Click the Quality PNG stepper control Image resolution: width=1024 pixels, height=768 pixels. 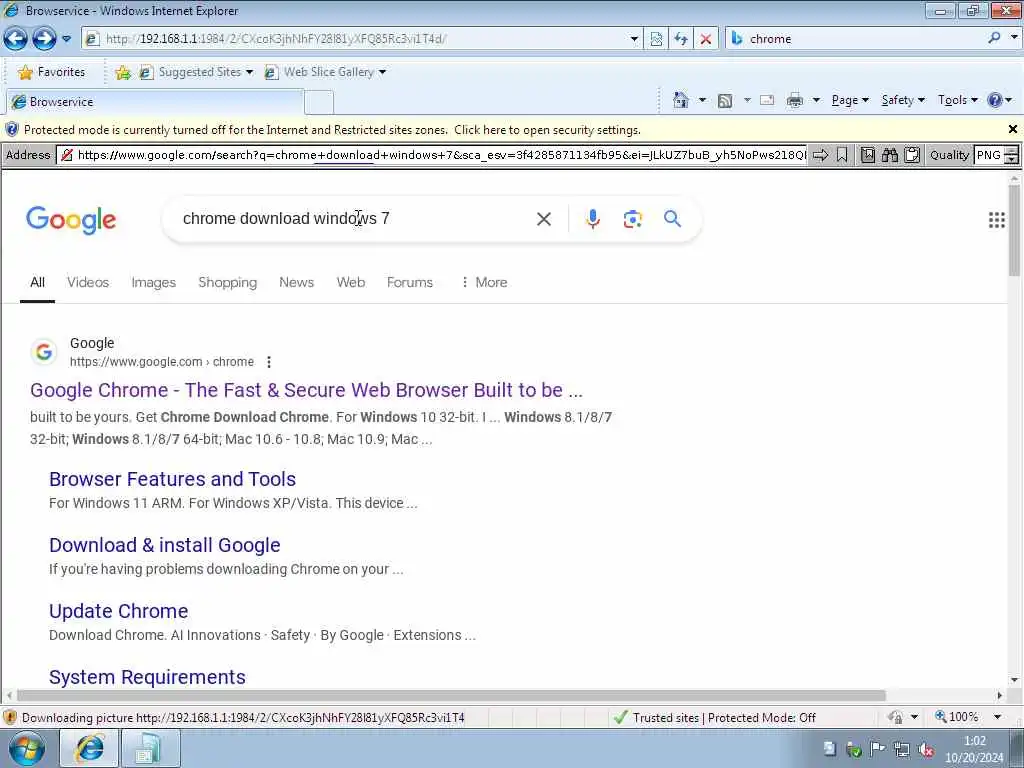(x=1012, y=155)
